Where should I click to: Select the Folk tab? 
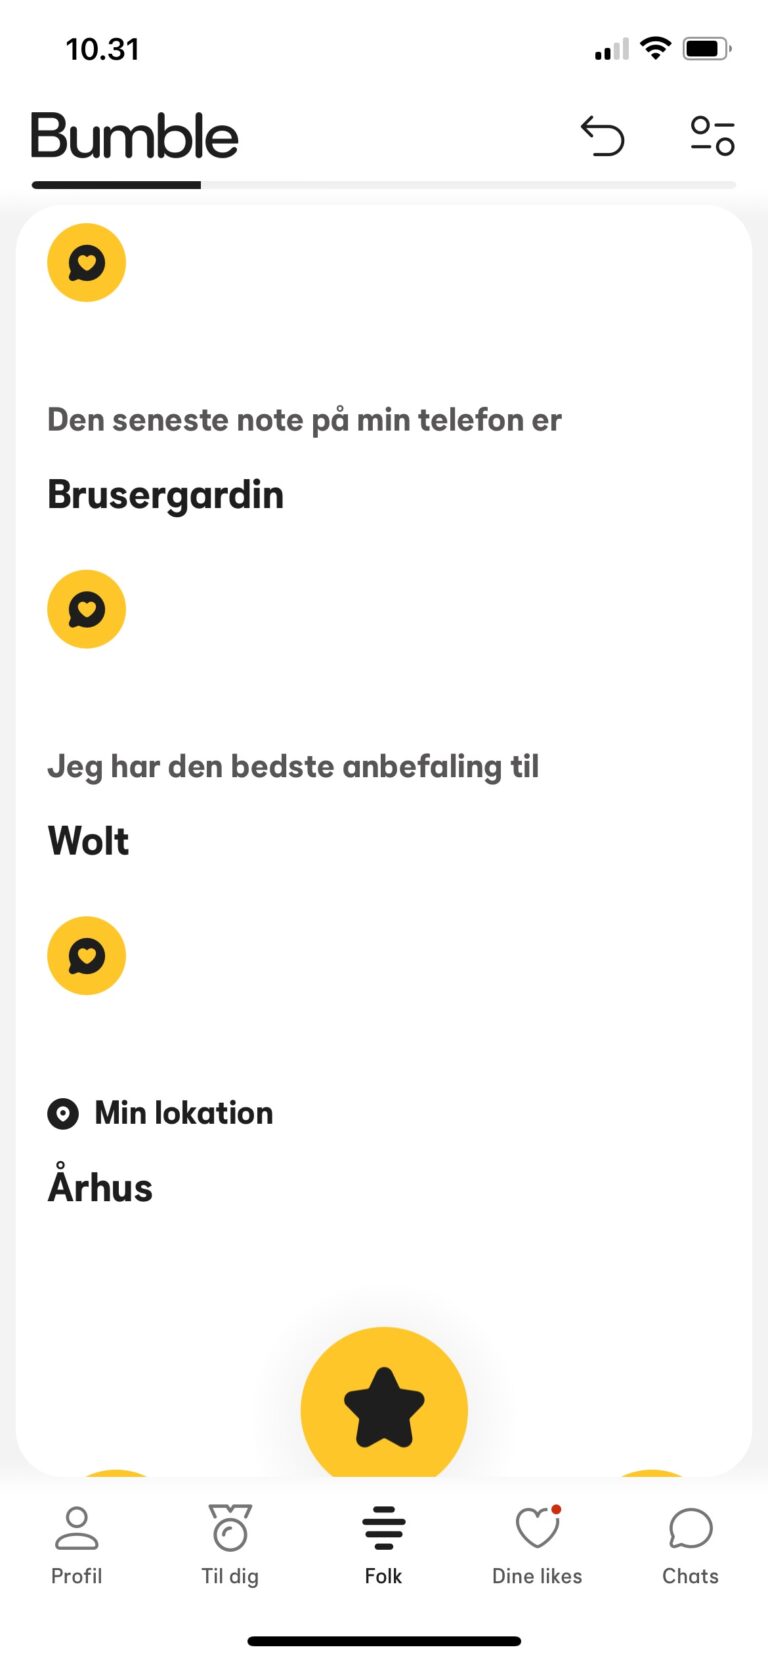coord(384,1546)
